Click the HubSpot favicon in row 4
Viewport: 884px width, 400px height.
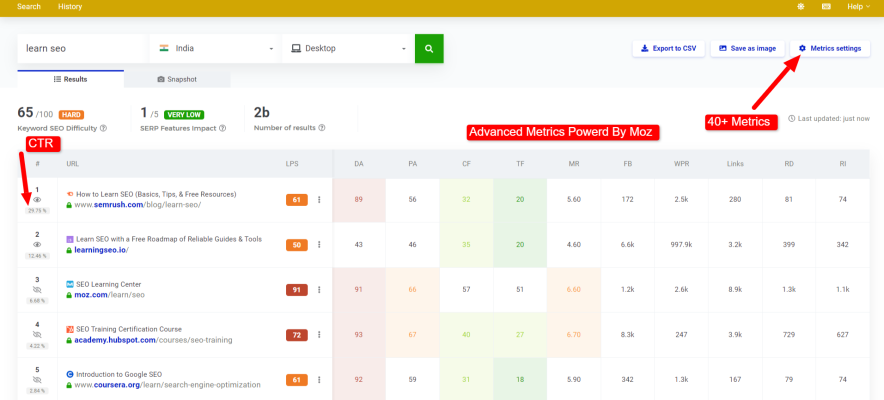pos(69,330)
